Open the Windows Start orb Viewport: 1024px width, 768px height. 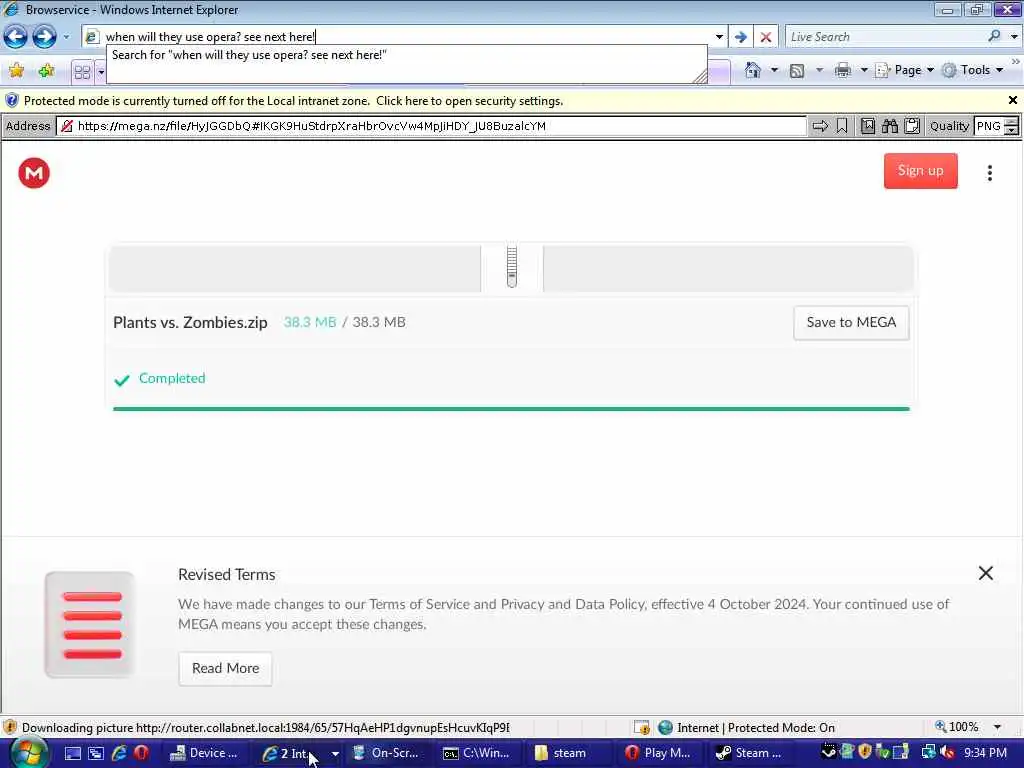29,754
